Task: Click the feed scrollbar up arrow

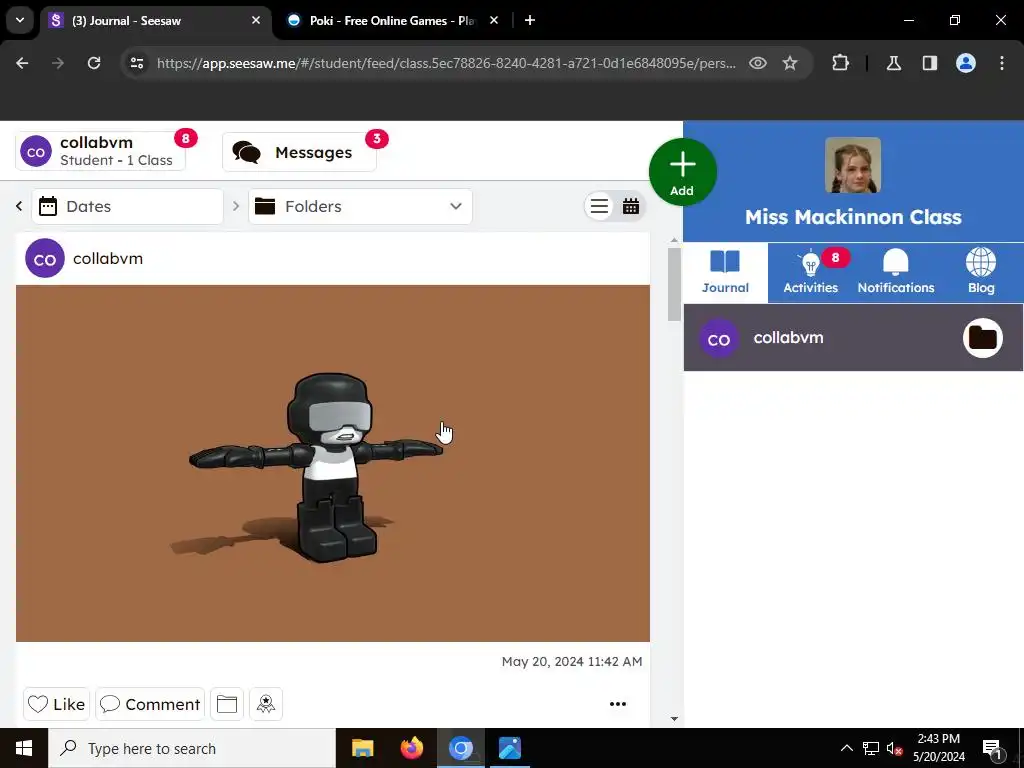Action: (675, 241)
